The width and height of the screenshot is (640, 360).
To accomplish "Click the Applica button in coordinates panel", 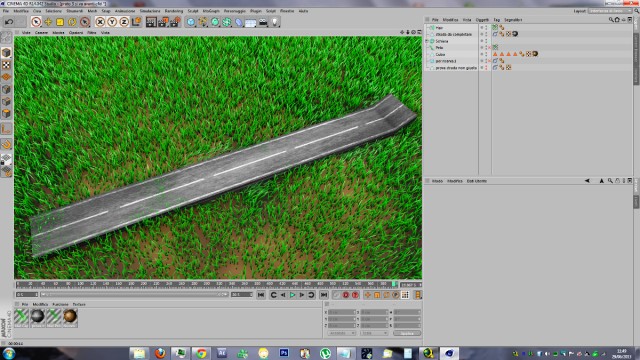I will click(407, 333).
